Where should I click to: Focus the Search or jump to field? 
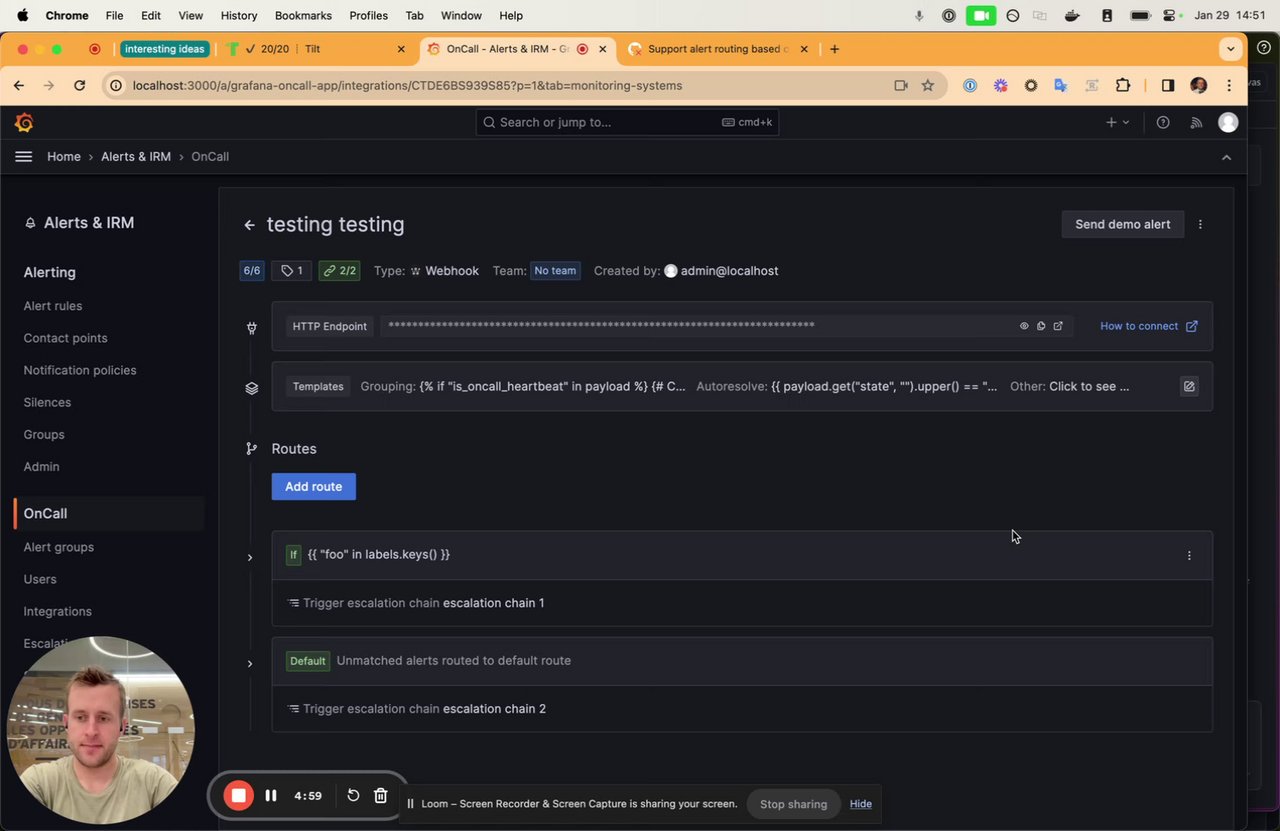tap(627, 122)
